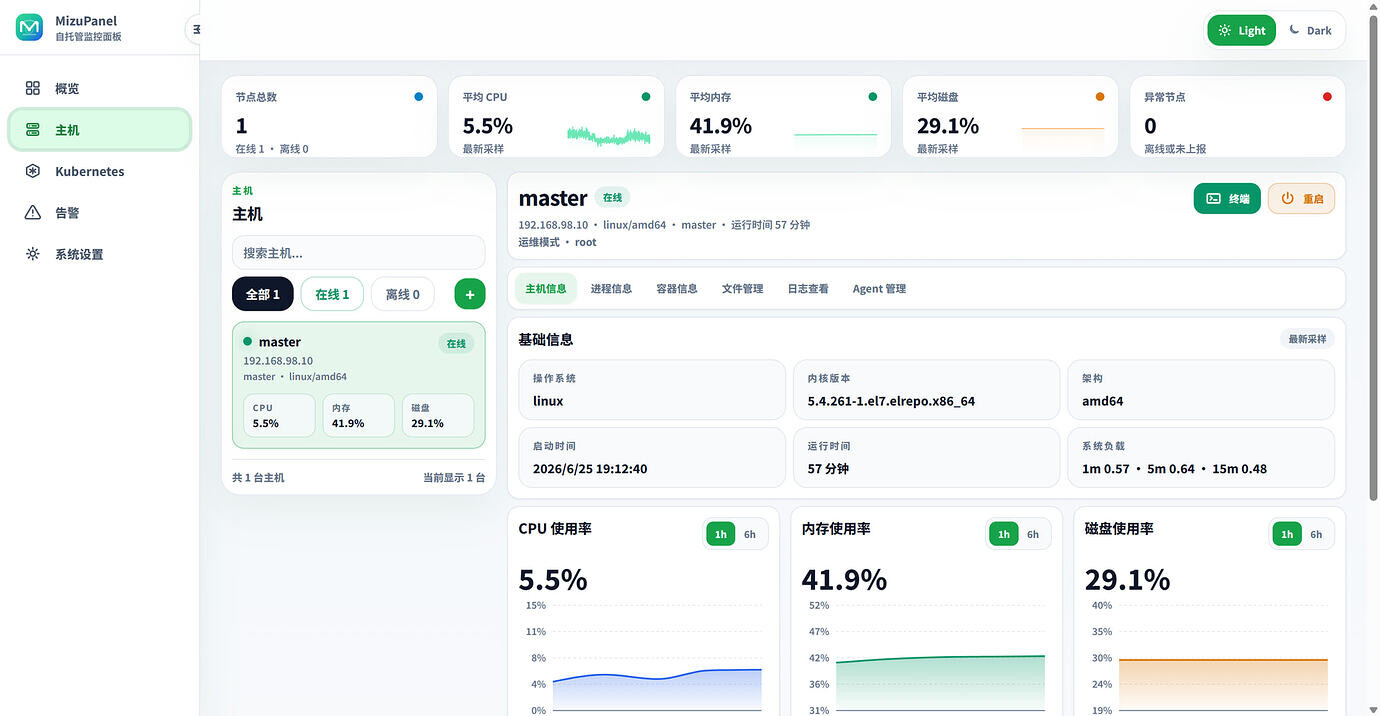Open the 概览 overview page
The height and width of the screenshot is (716, 1380).
pyautogui.click(x=99, y=88)
